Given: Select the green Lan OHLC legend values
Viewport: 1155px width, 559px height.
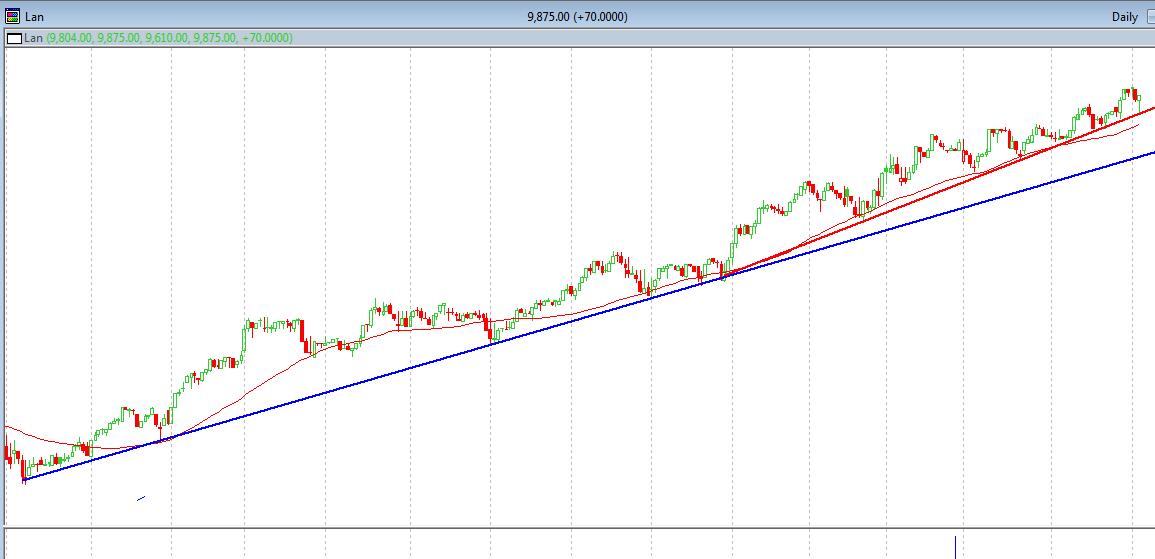Looking at the screenshot, I should 170,38.
